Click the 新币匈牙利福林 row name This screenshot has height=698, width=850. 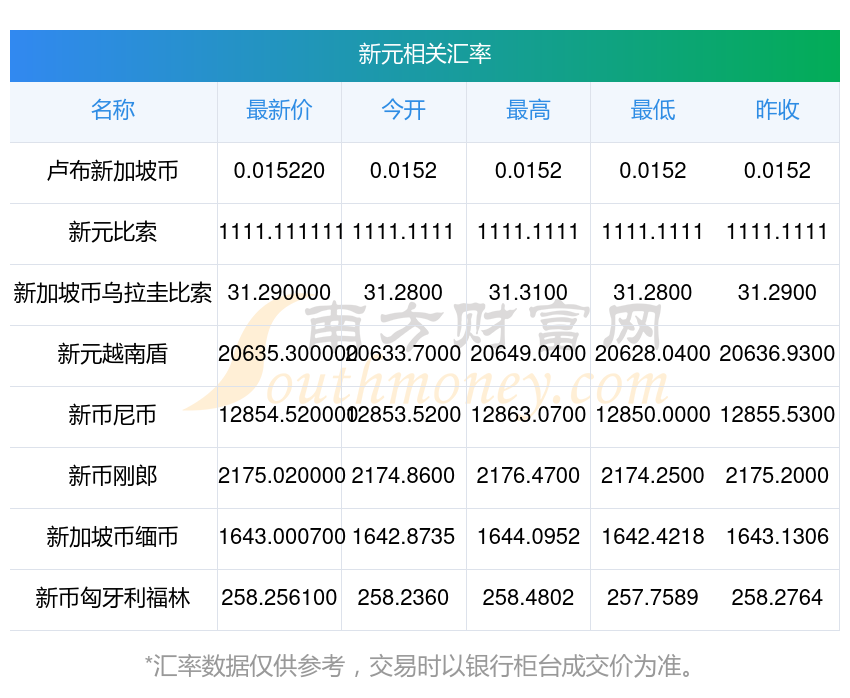pyautogui.click(x=113, y=598)
